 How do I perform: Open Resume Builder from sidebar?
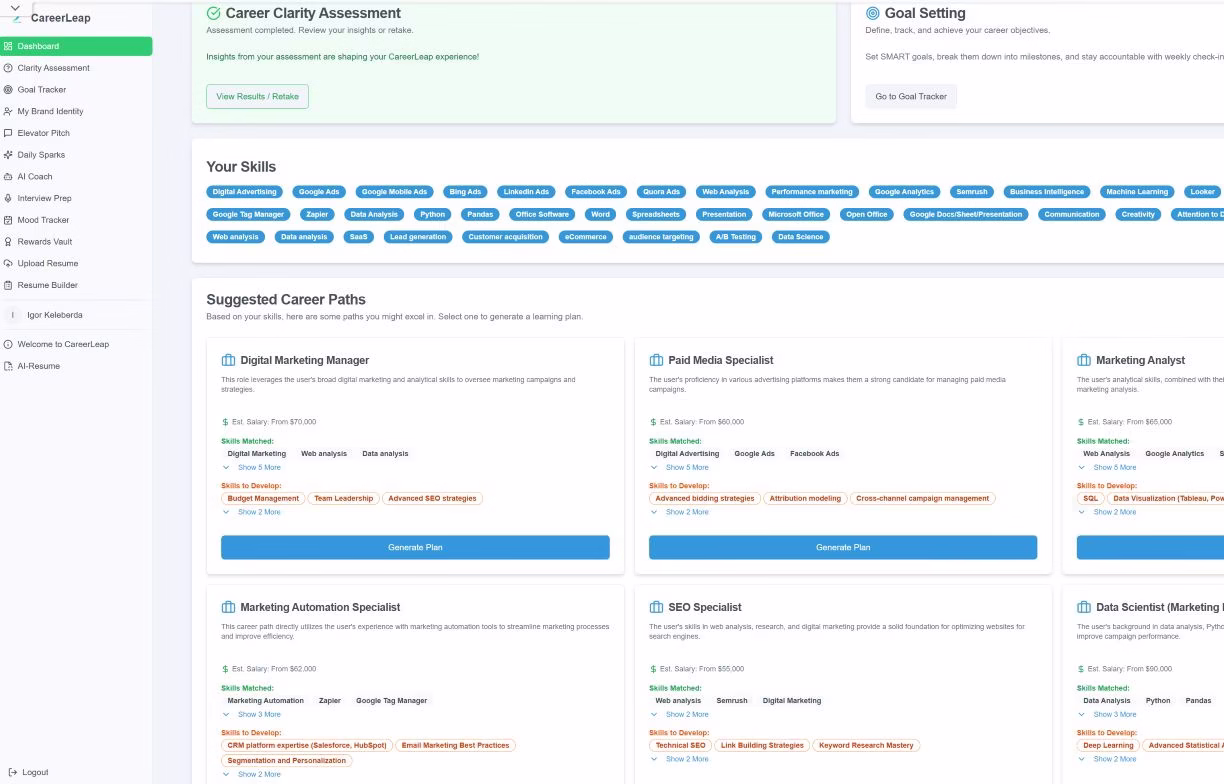point(47,285)
